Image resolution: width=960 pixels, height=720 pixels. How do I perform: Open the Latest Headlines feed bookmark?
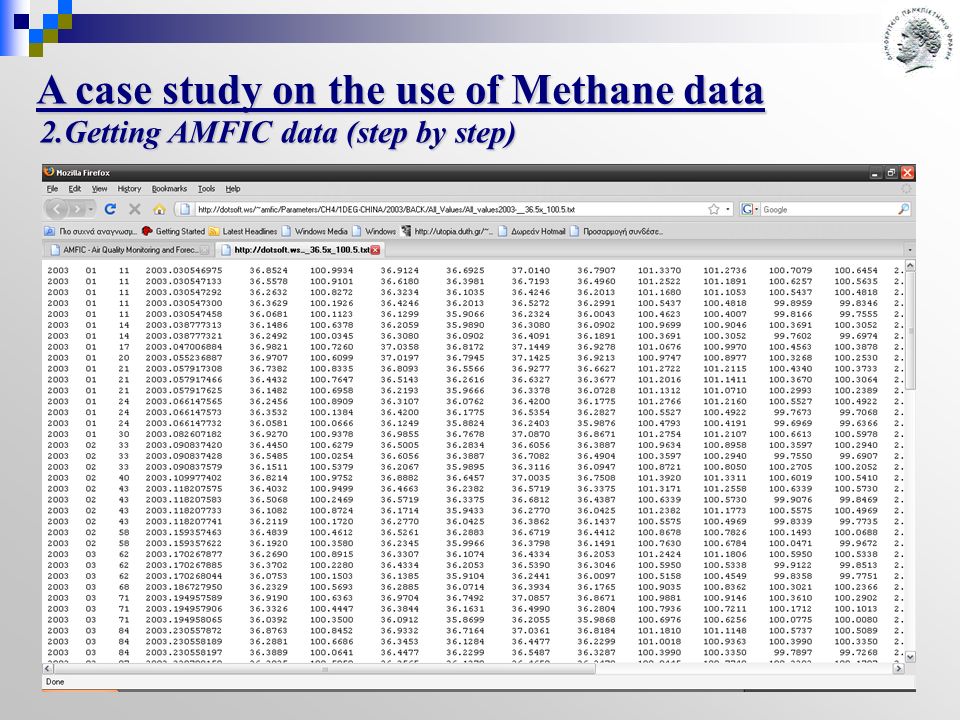pyautogui.click(x=243, y=231)
